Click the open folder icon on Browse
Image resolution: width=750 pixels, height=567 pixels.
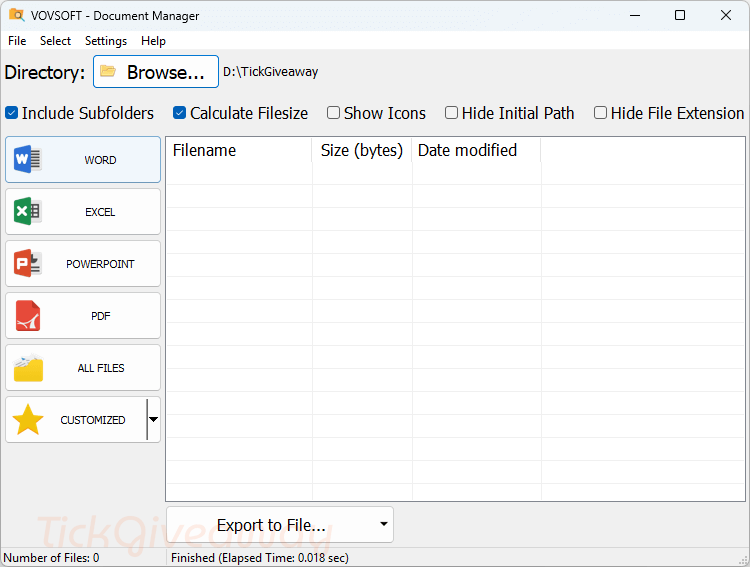coord(108,71)
